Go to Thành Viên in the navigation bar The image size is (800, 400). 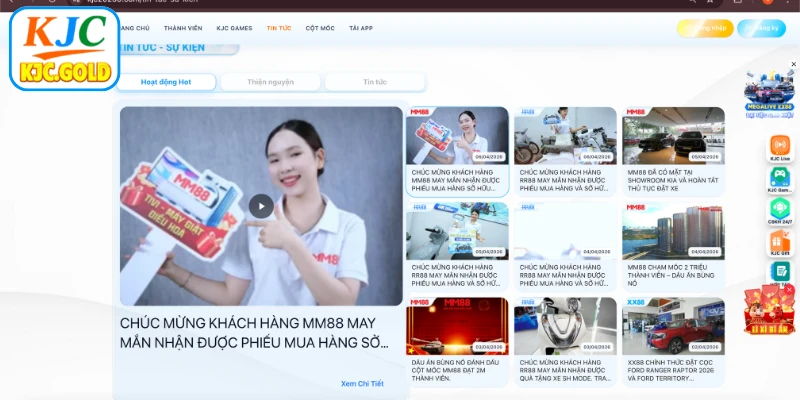coord(183,28)
